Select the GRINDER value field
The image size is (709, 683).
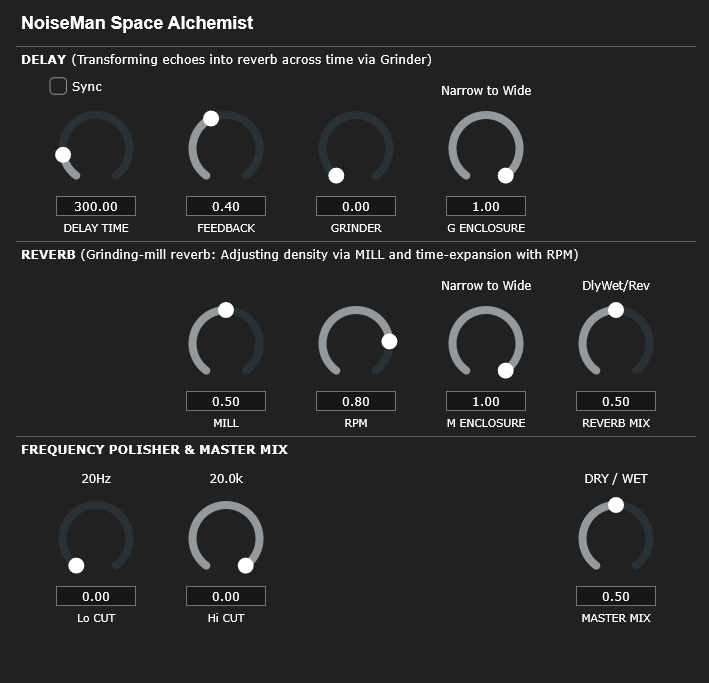coord(356,206)
